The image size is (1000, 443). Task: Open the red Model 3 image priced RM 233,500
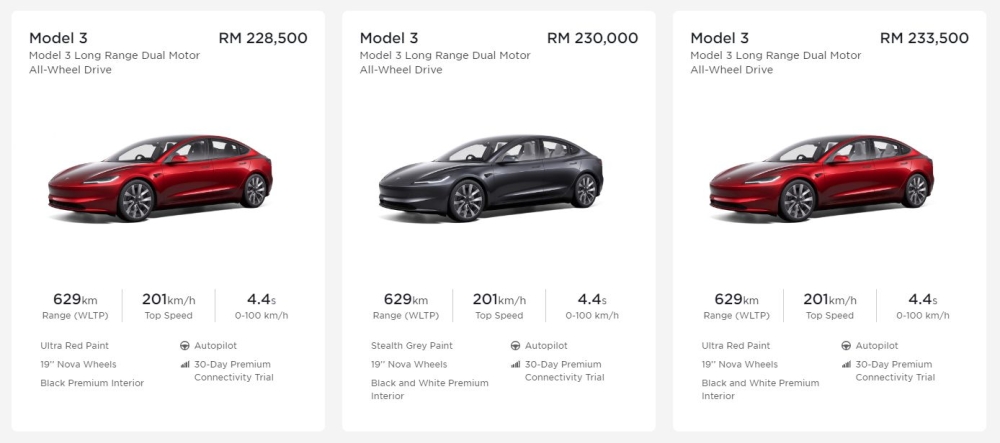[x=821, y=178]
